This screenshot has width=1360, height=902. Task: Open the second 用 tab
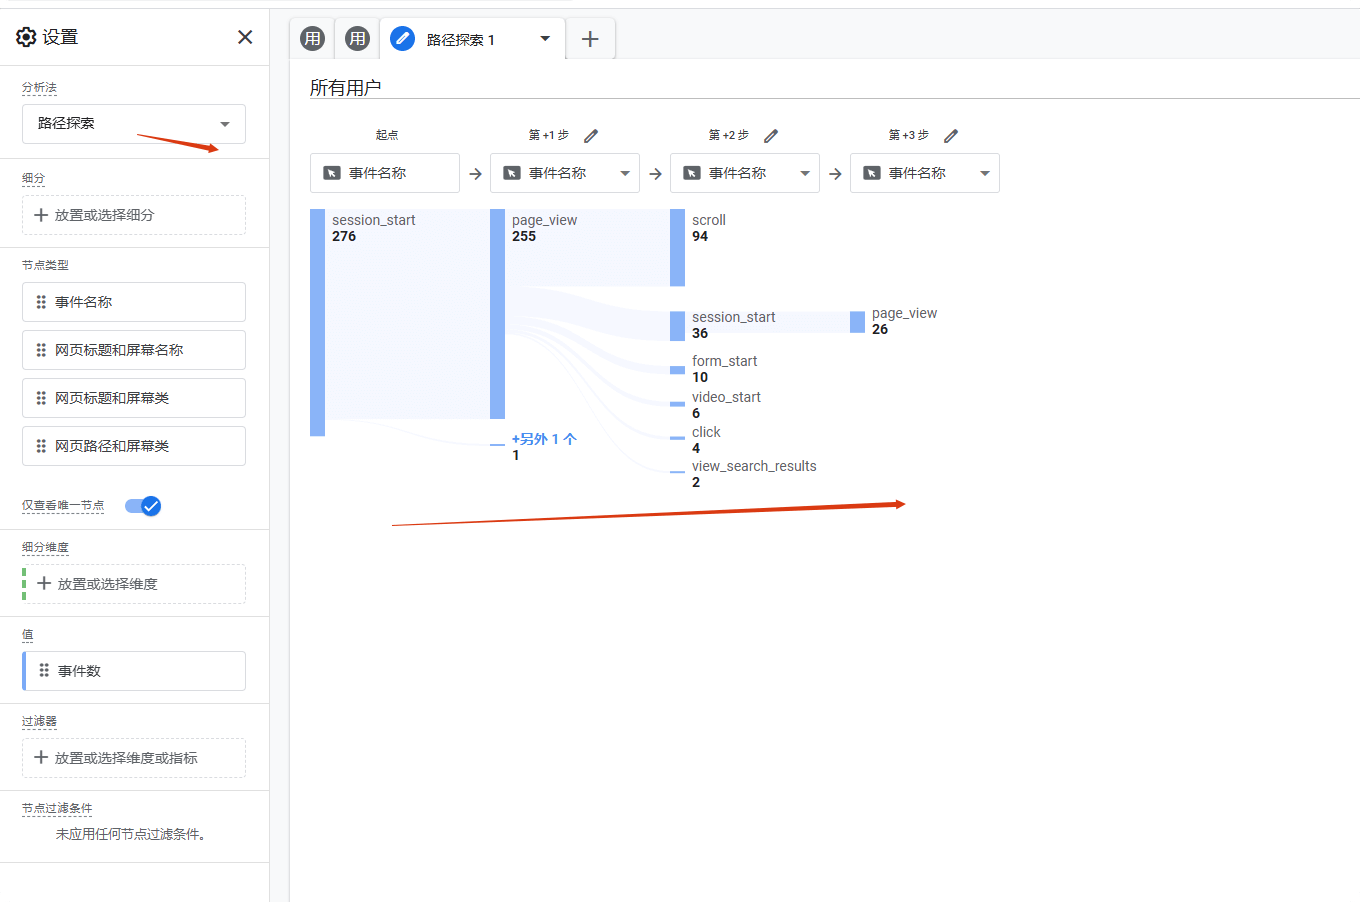(x=357, y=39)
